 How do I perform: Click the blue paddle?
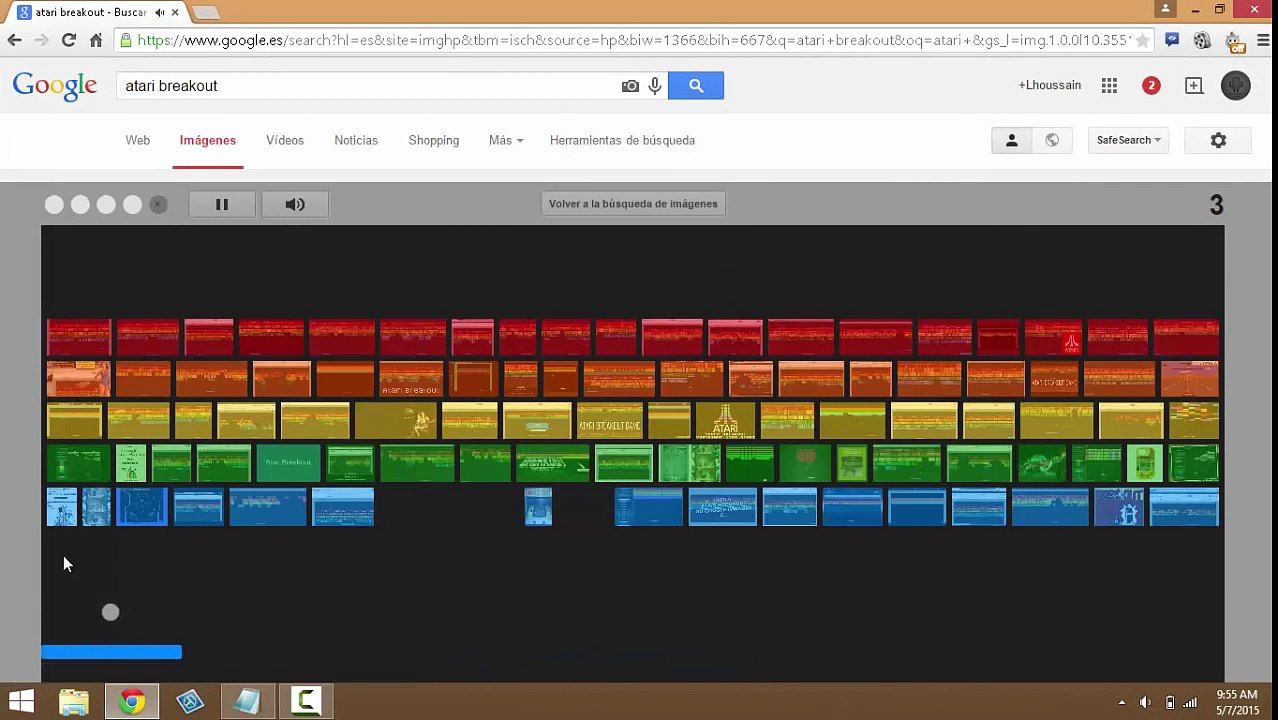tap(111, 652)
